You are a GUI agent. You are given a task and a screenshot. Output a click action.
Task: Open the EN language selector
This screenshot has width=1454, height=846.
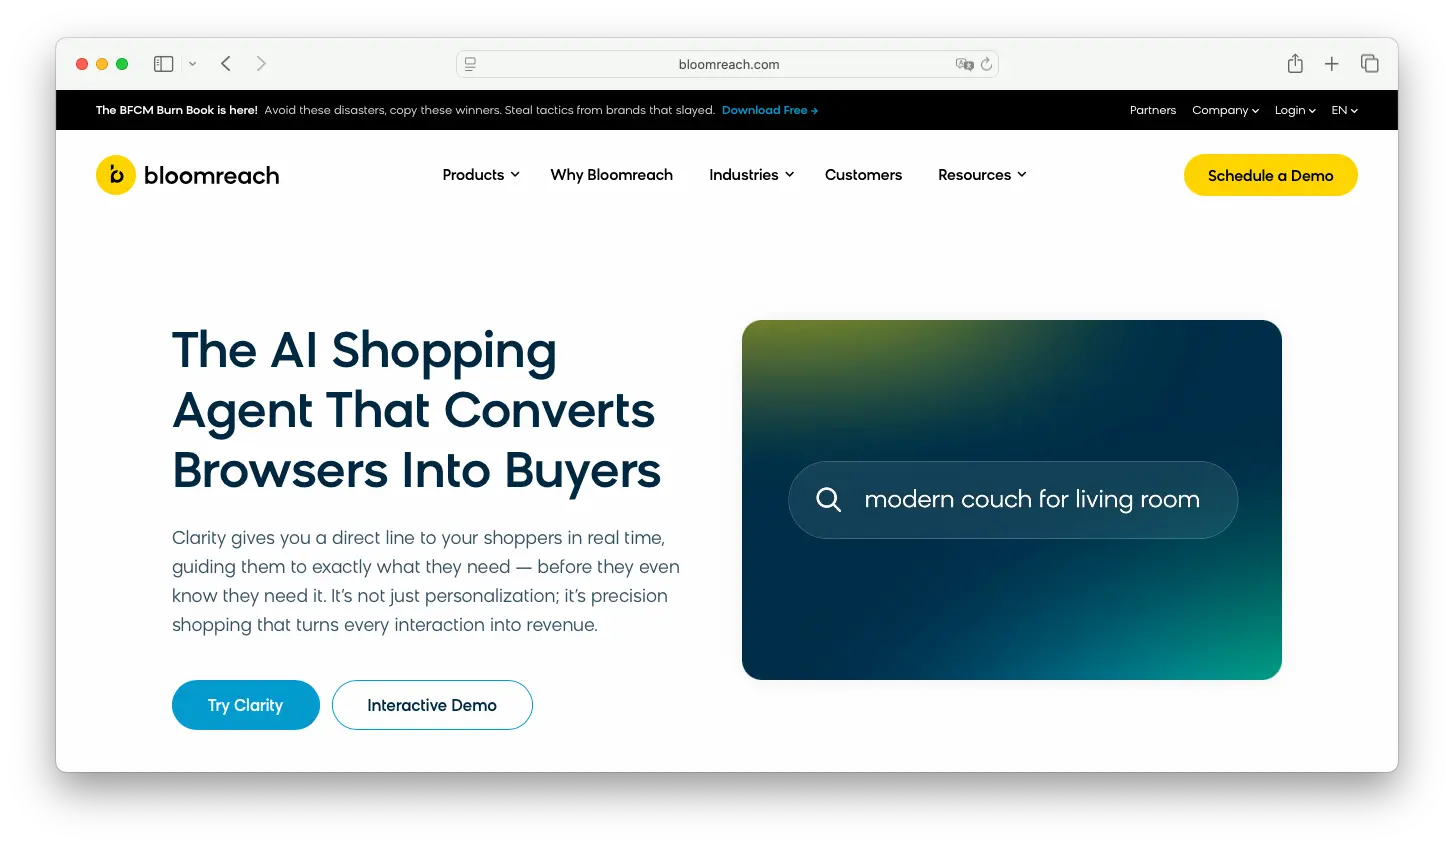1344,110
